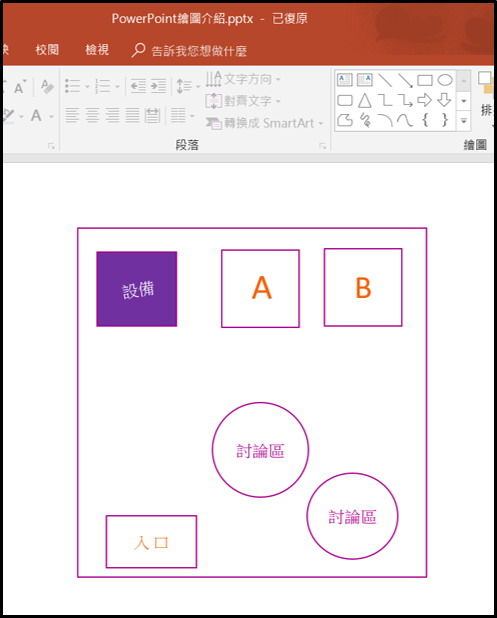Select the numbered list icon
497x618 pixels.
click(x=102, y=86)
